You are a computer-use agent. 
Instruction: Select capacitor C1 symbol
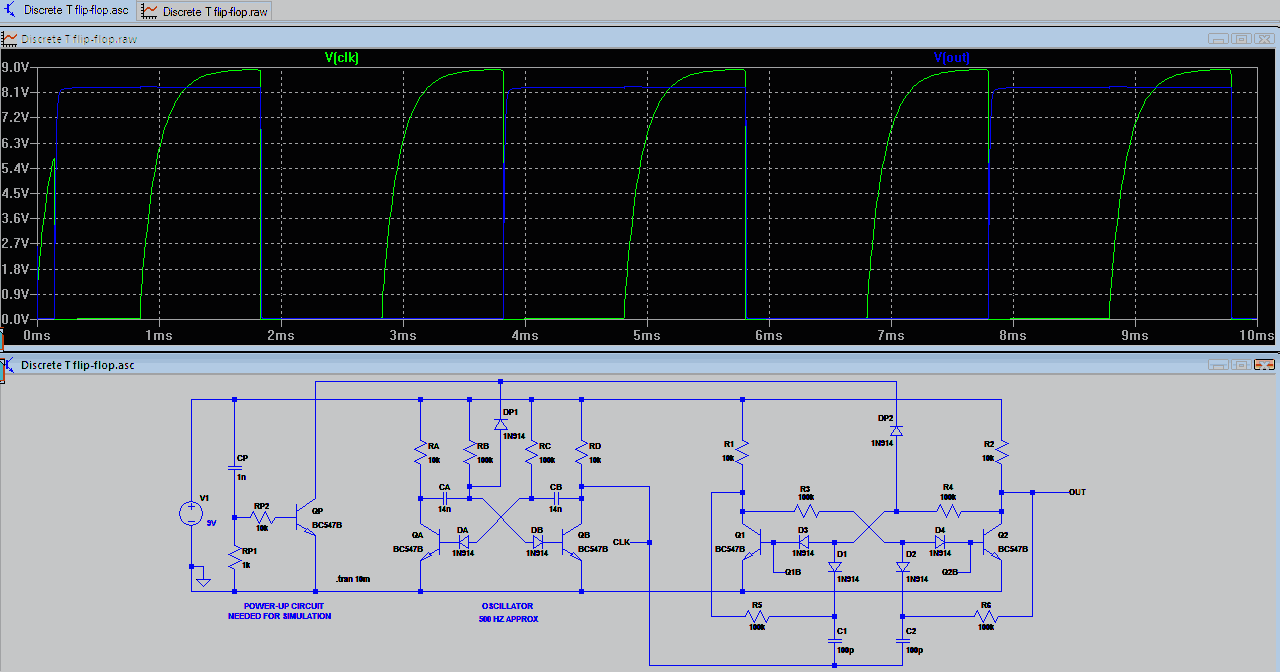835,641
